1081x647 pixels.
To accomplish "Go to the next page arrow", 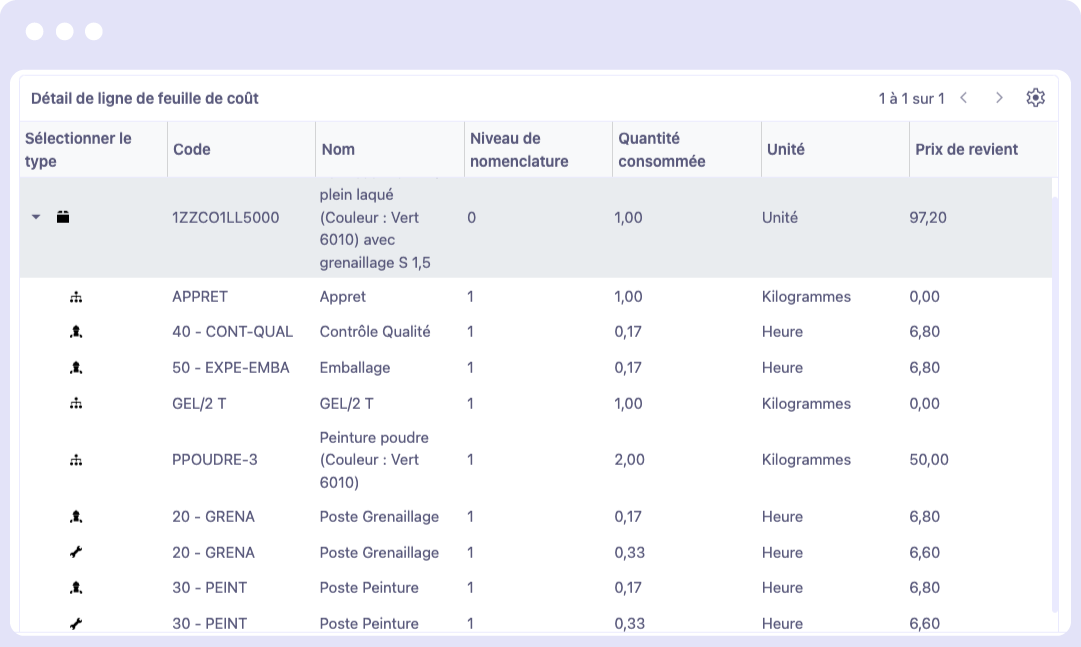I will click(x=998, y=98).
